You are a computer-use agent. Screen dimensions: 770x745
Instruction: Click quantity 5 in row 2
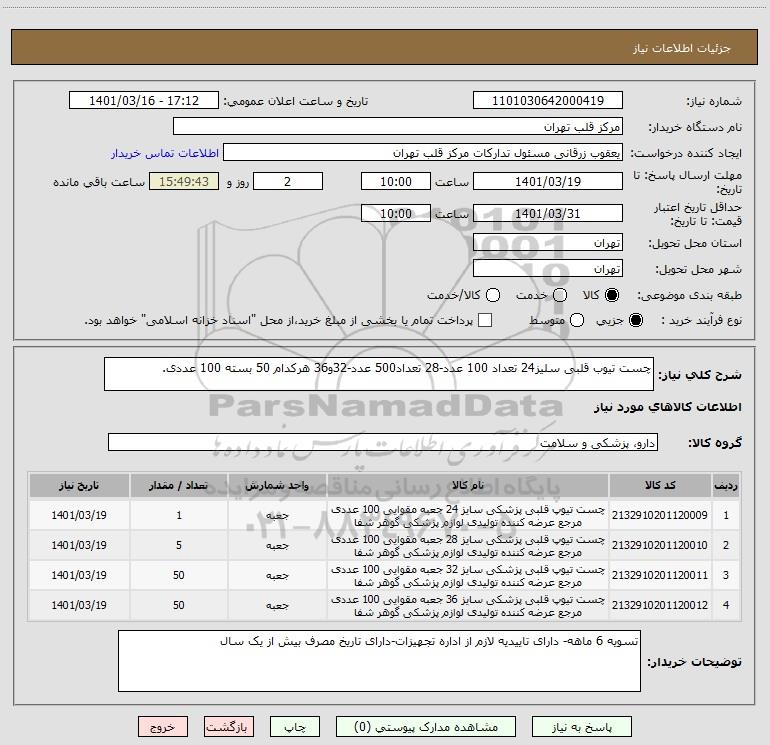[179, 545]
